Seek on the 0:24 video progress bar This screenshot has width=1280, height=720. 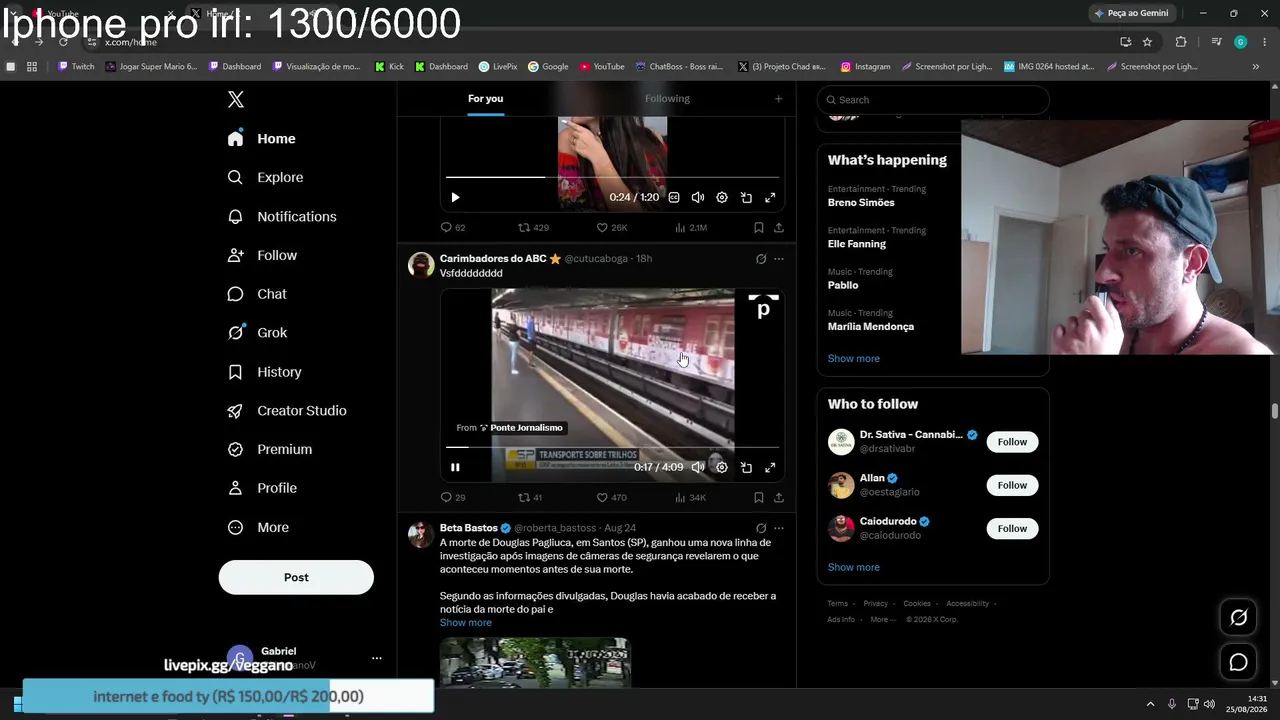pyautogui.click(x=612, y=177)
